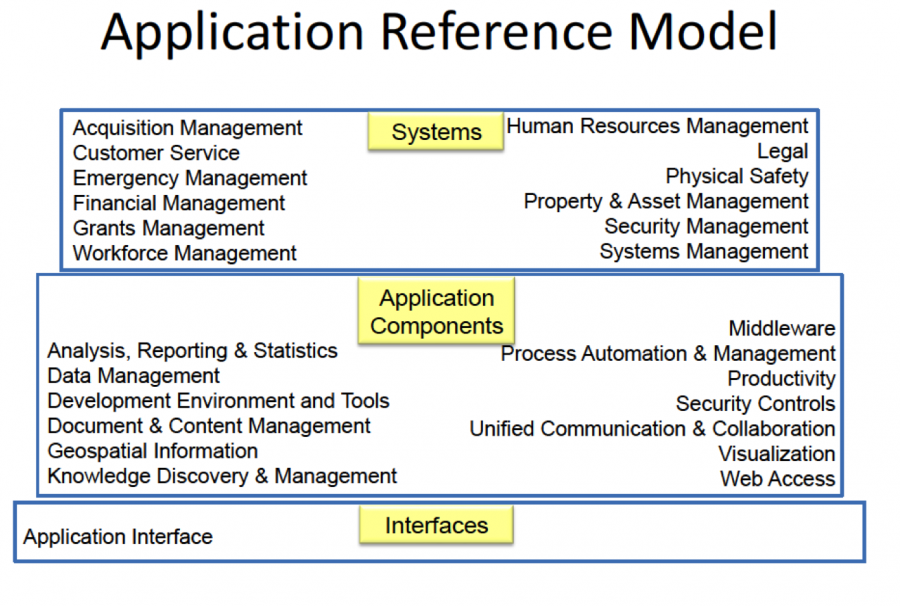
Task: Click Data Management in Application Components
Action: pos(133,376)
